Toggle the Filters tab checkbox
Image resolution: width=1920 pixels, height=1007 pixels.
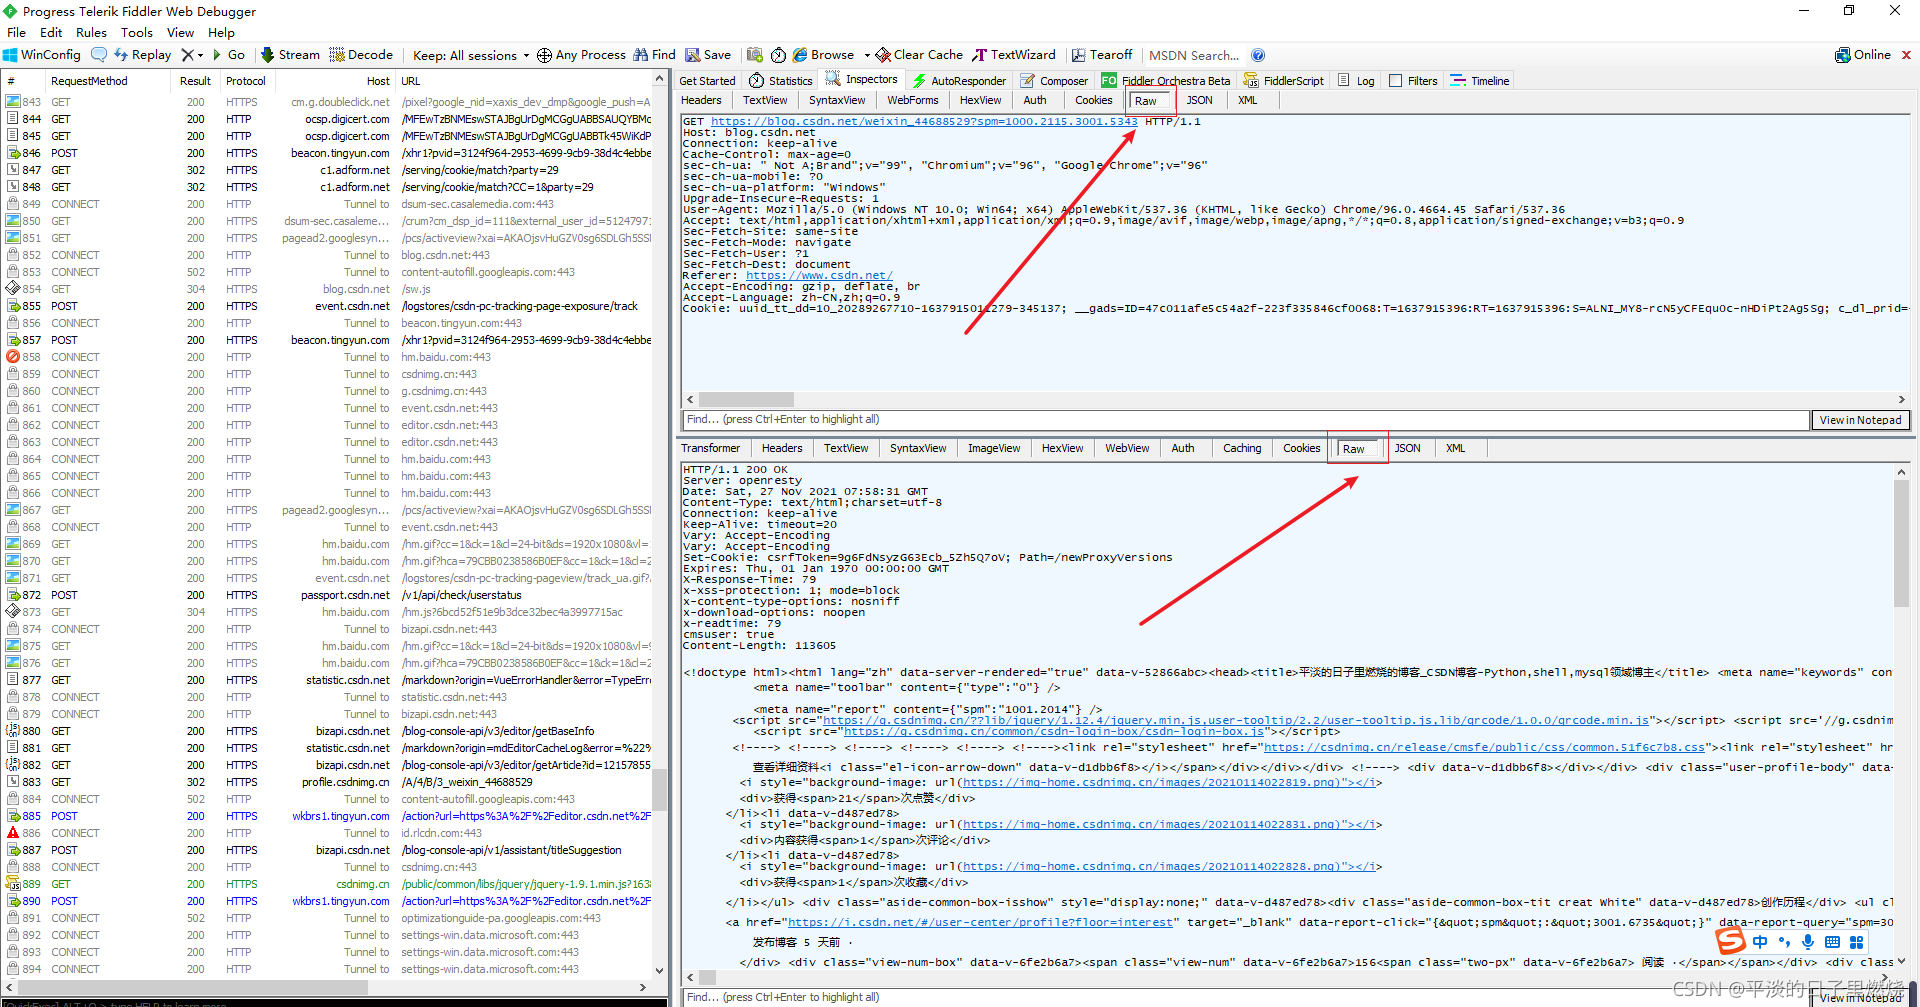coord(1396,81)
